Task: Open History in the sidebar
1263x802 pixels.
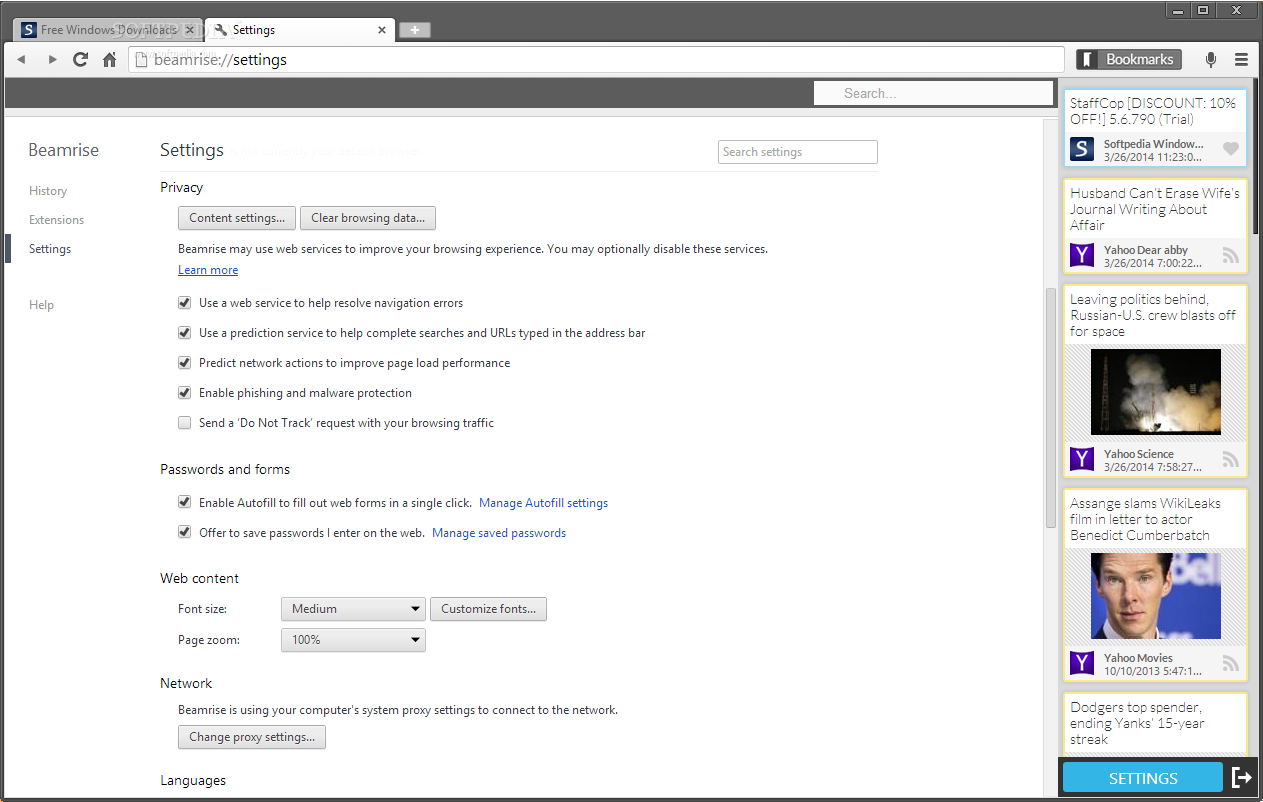Action: [x=48, y=191]
